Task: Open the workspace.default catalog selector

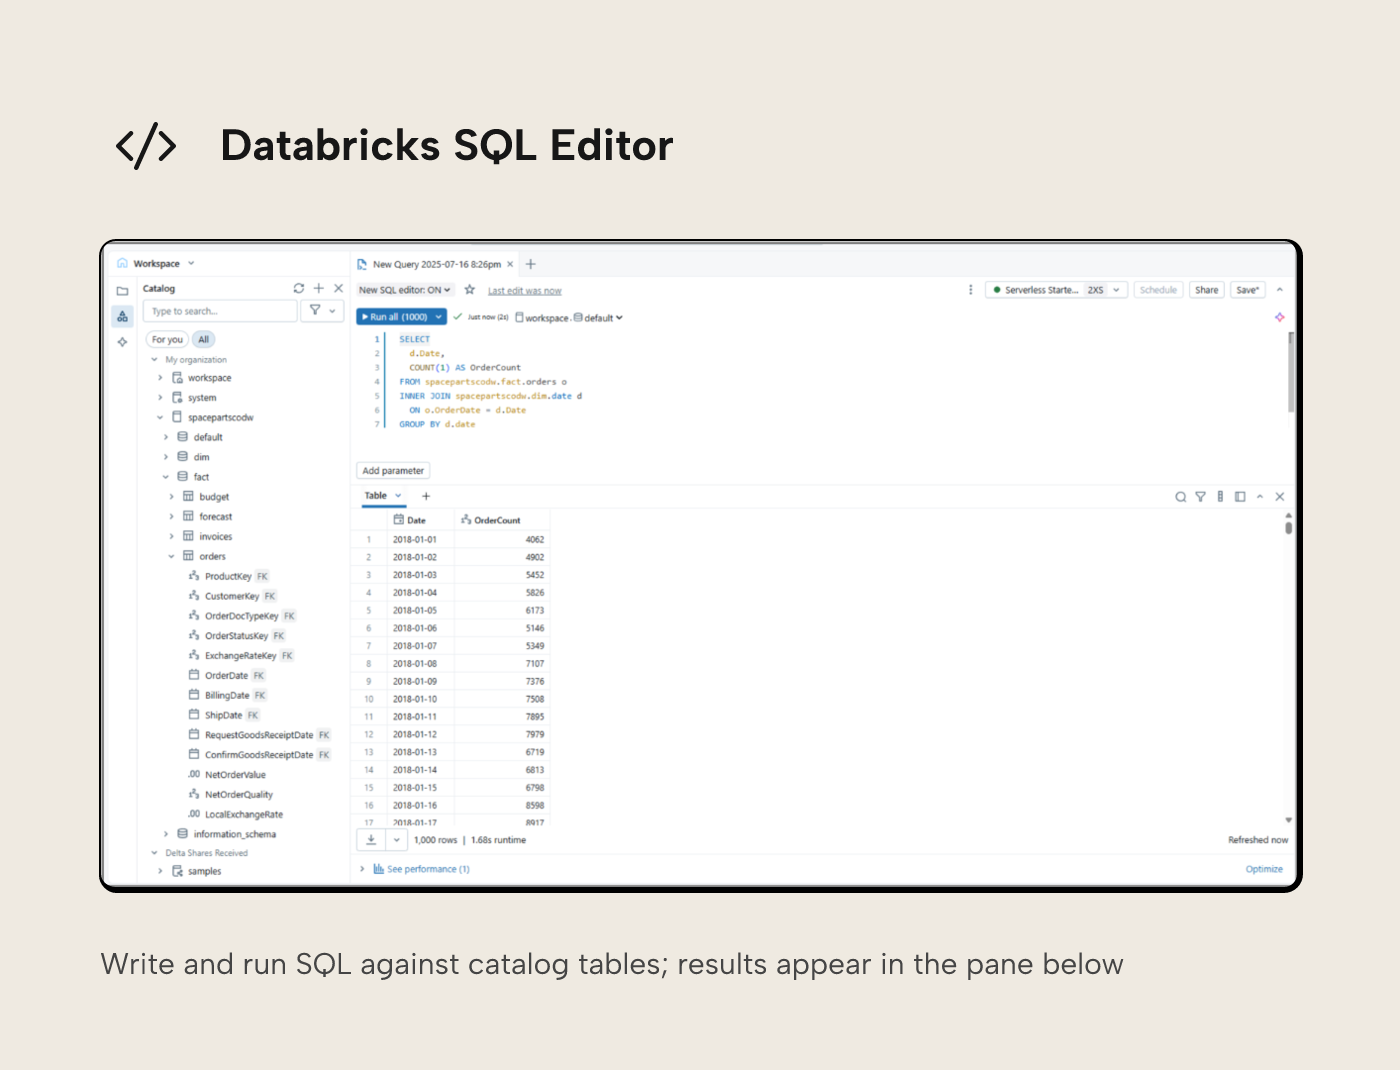Action: (569, 318)
